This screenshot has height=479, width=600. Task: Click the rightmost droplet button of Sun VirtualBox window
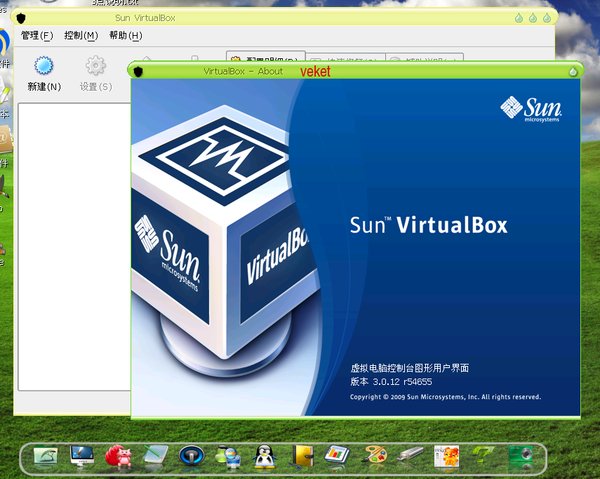point(547,18)
